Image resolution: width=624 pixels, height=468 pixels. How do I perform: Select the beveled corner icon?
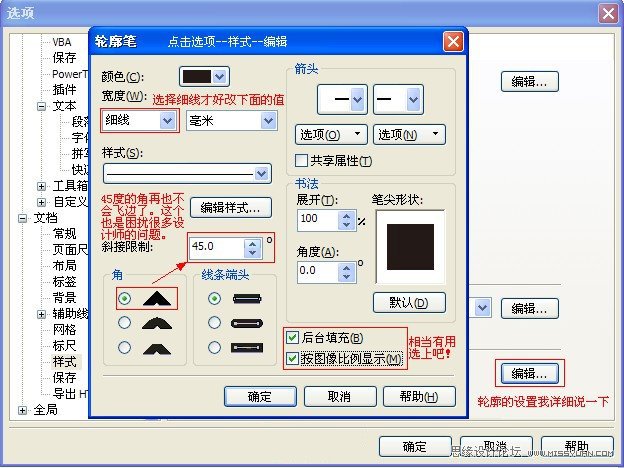pos(157,349)
